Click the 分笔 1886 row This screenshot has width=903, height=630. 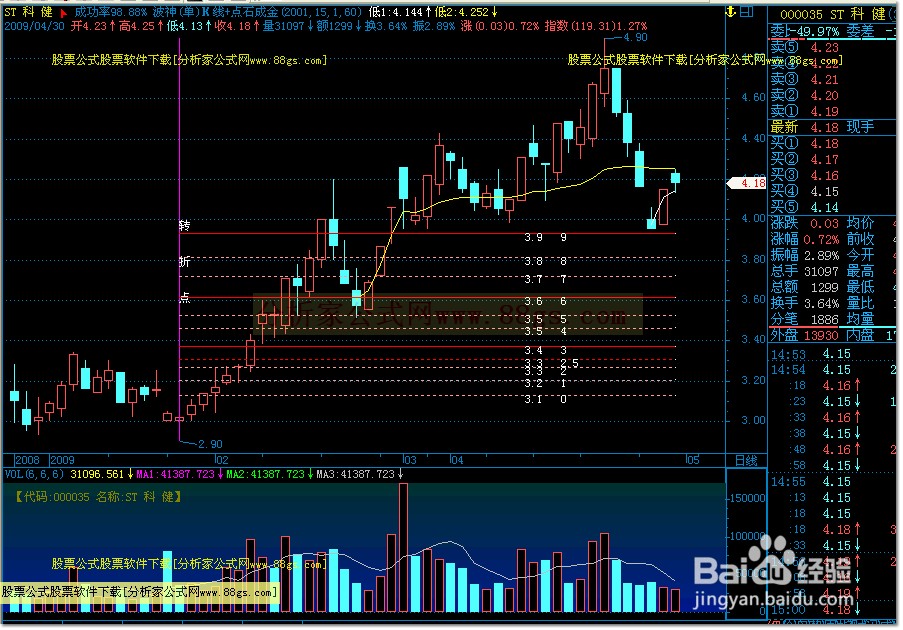pos(805,320)
